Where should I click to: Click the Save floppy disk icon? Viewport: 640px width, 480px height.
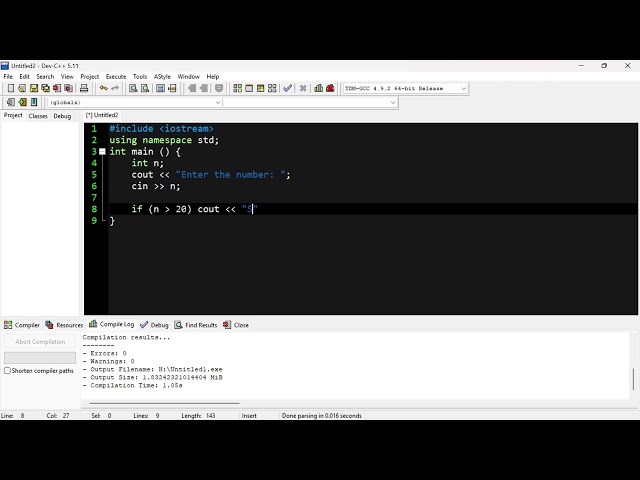pos(34,88)
